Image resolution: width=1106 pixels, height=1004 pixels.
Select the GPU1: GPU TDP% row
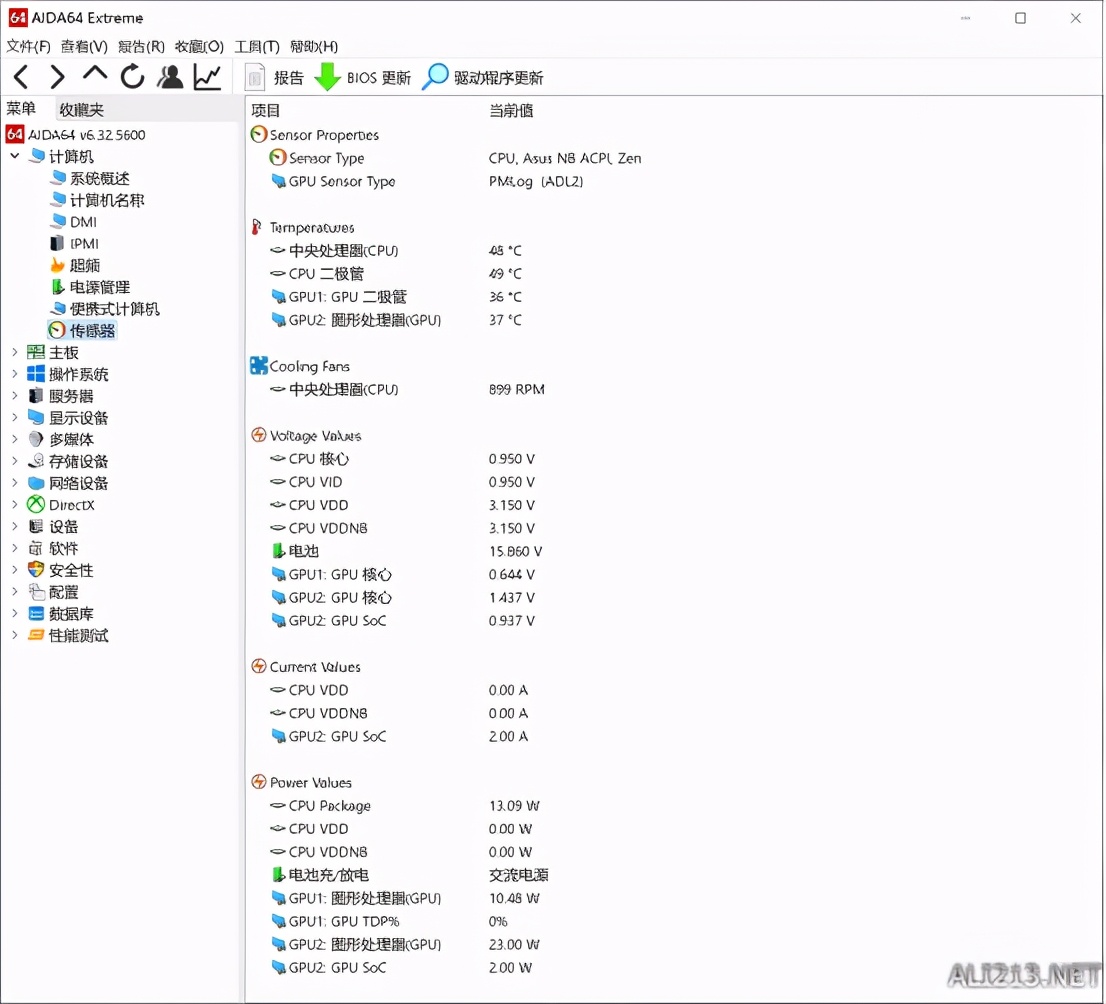click(x=389, y=921)
